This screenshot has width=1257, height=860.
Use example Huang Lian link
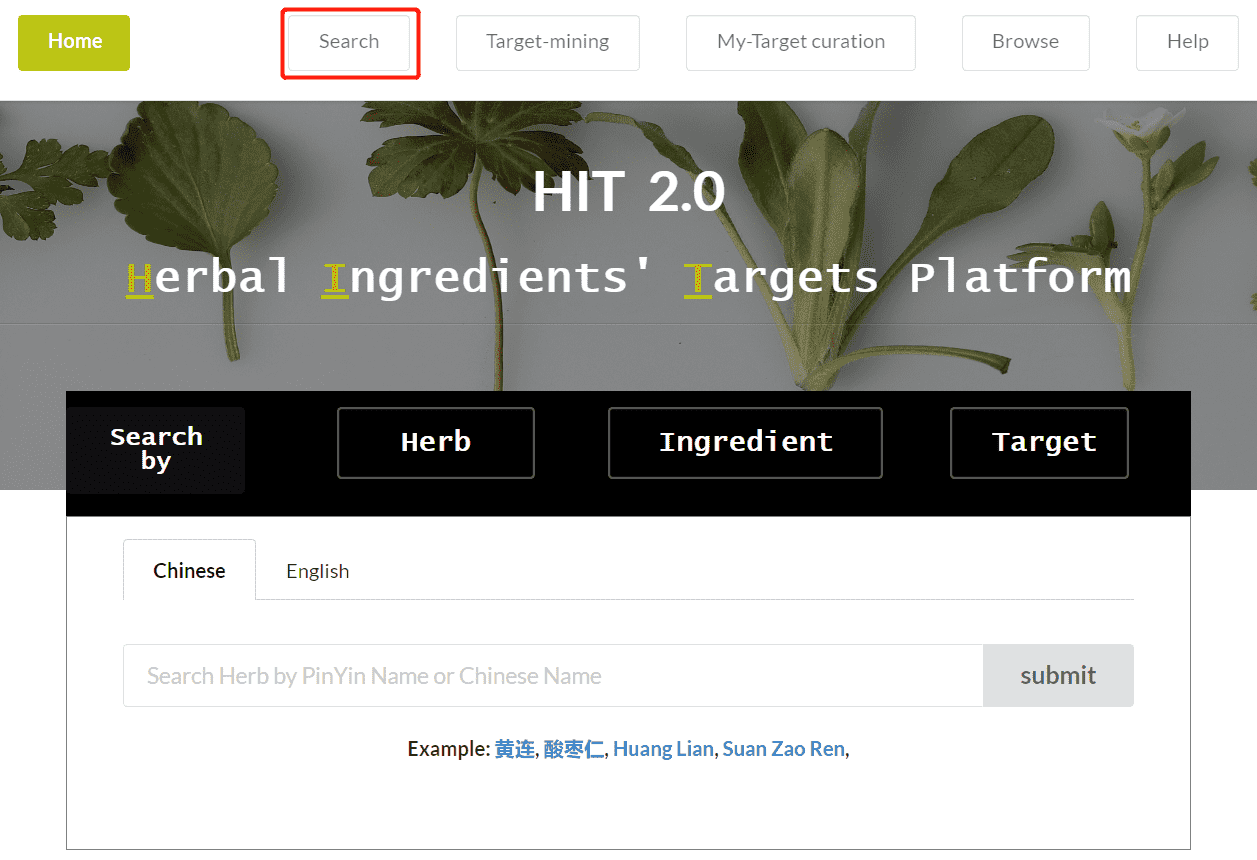point(663,749)
